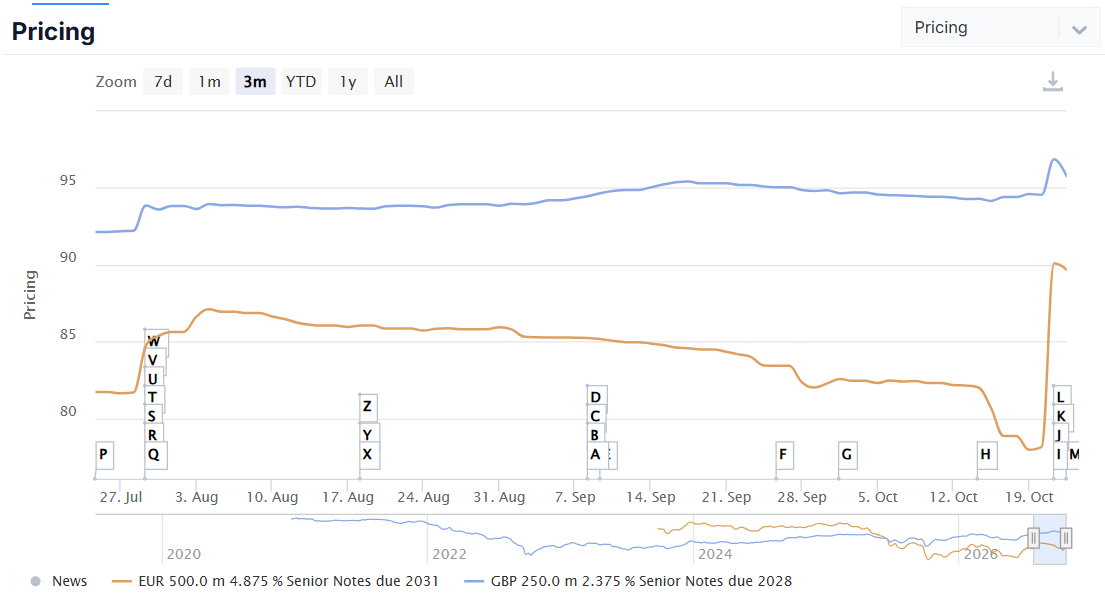Open news marker Z
Viewport: 1105px width, 600px height.
[367, 407]
